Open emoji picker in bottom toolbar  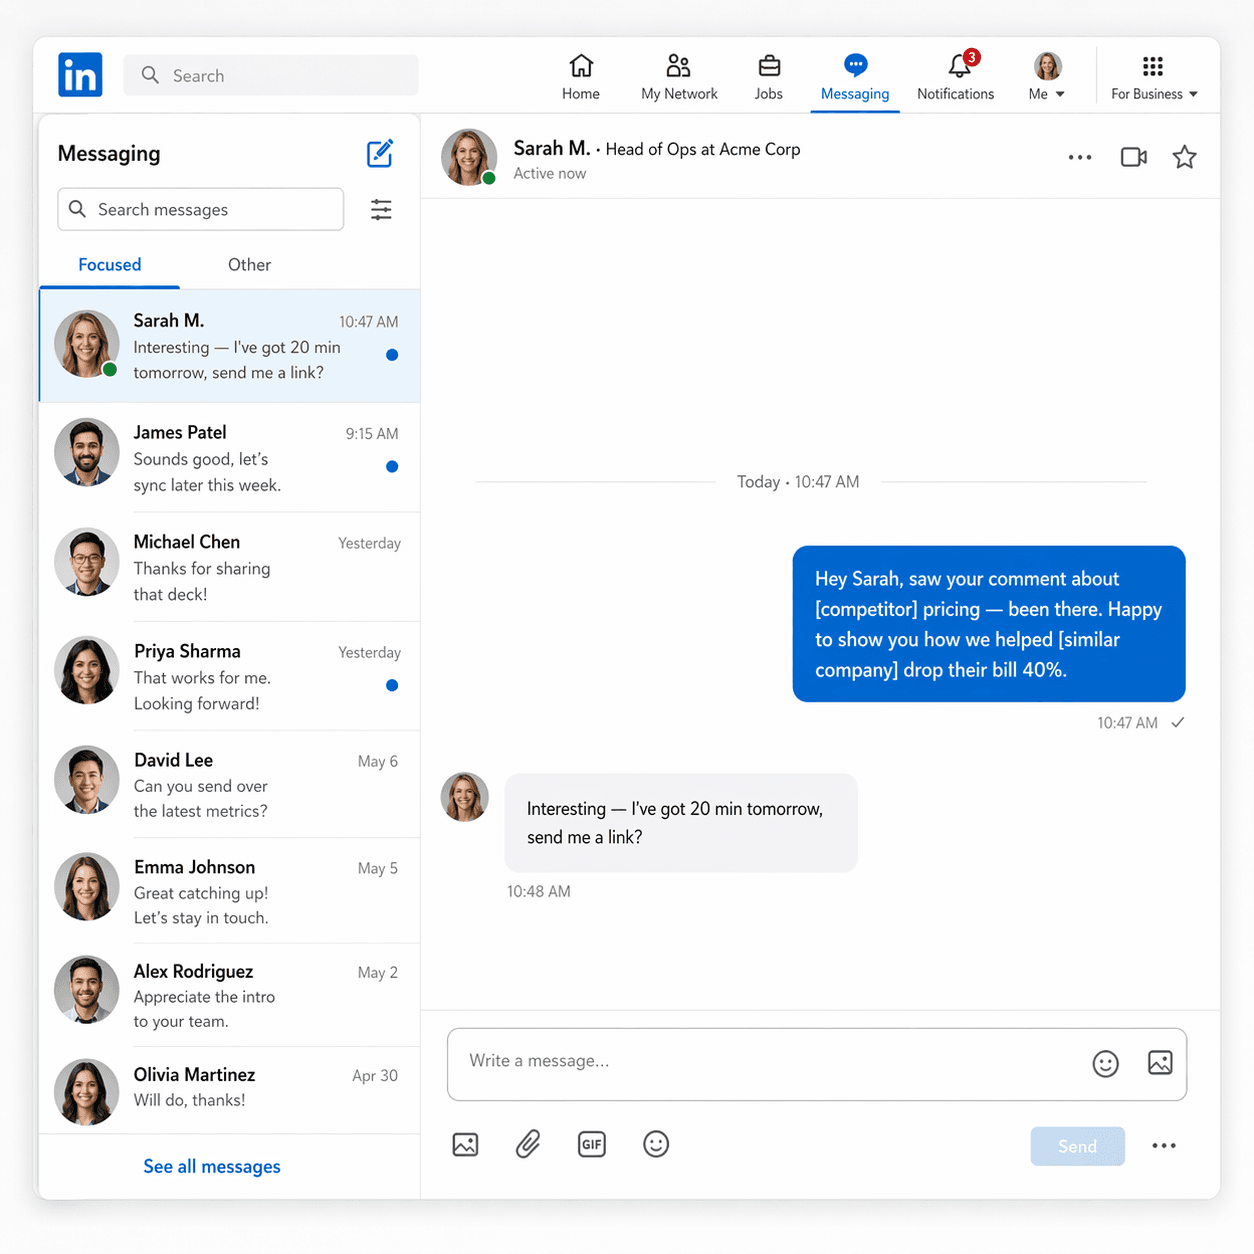pyautogui.click(x=656, y=1144)
